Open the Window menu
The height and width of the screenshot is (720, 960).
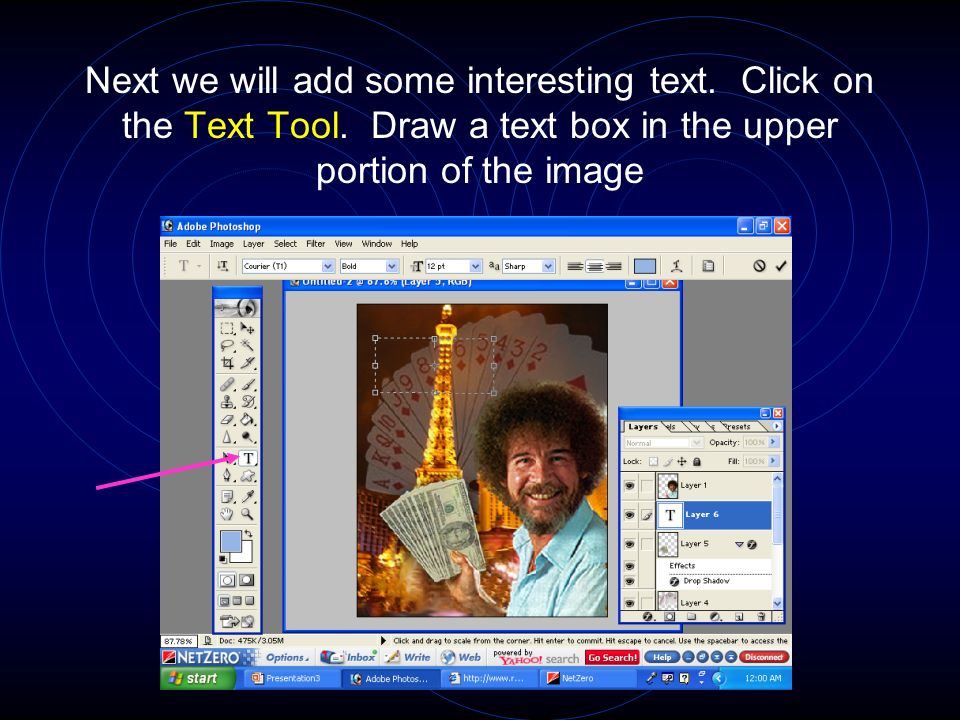coord(377,244)
